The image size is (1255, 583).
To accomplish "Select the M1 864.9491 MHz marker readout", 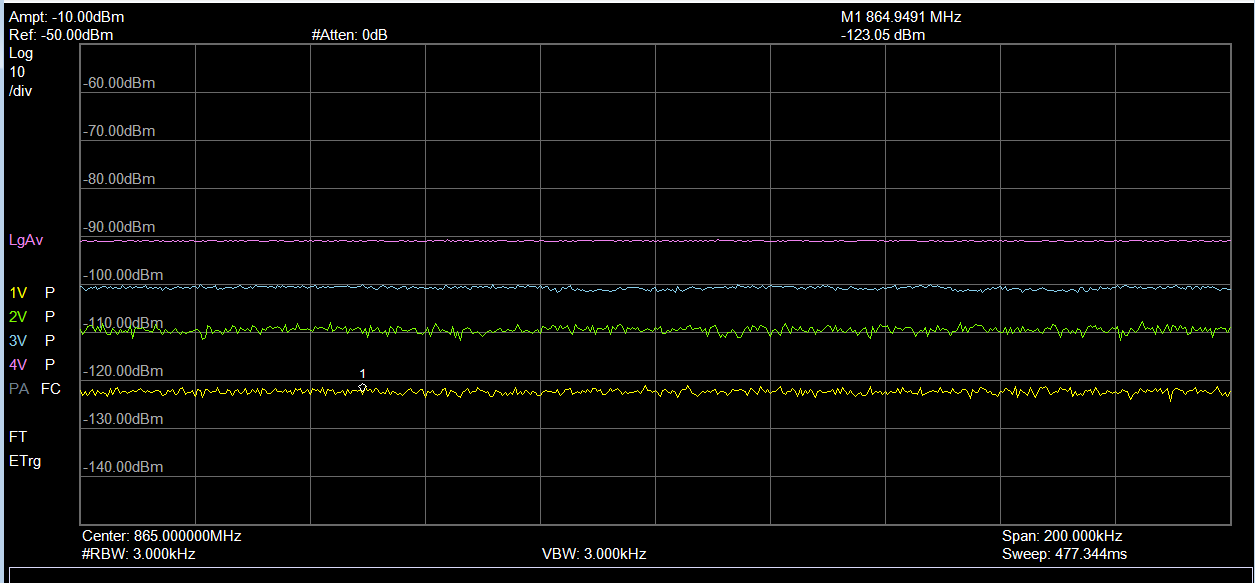I will tap(901, 17).
